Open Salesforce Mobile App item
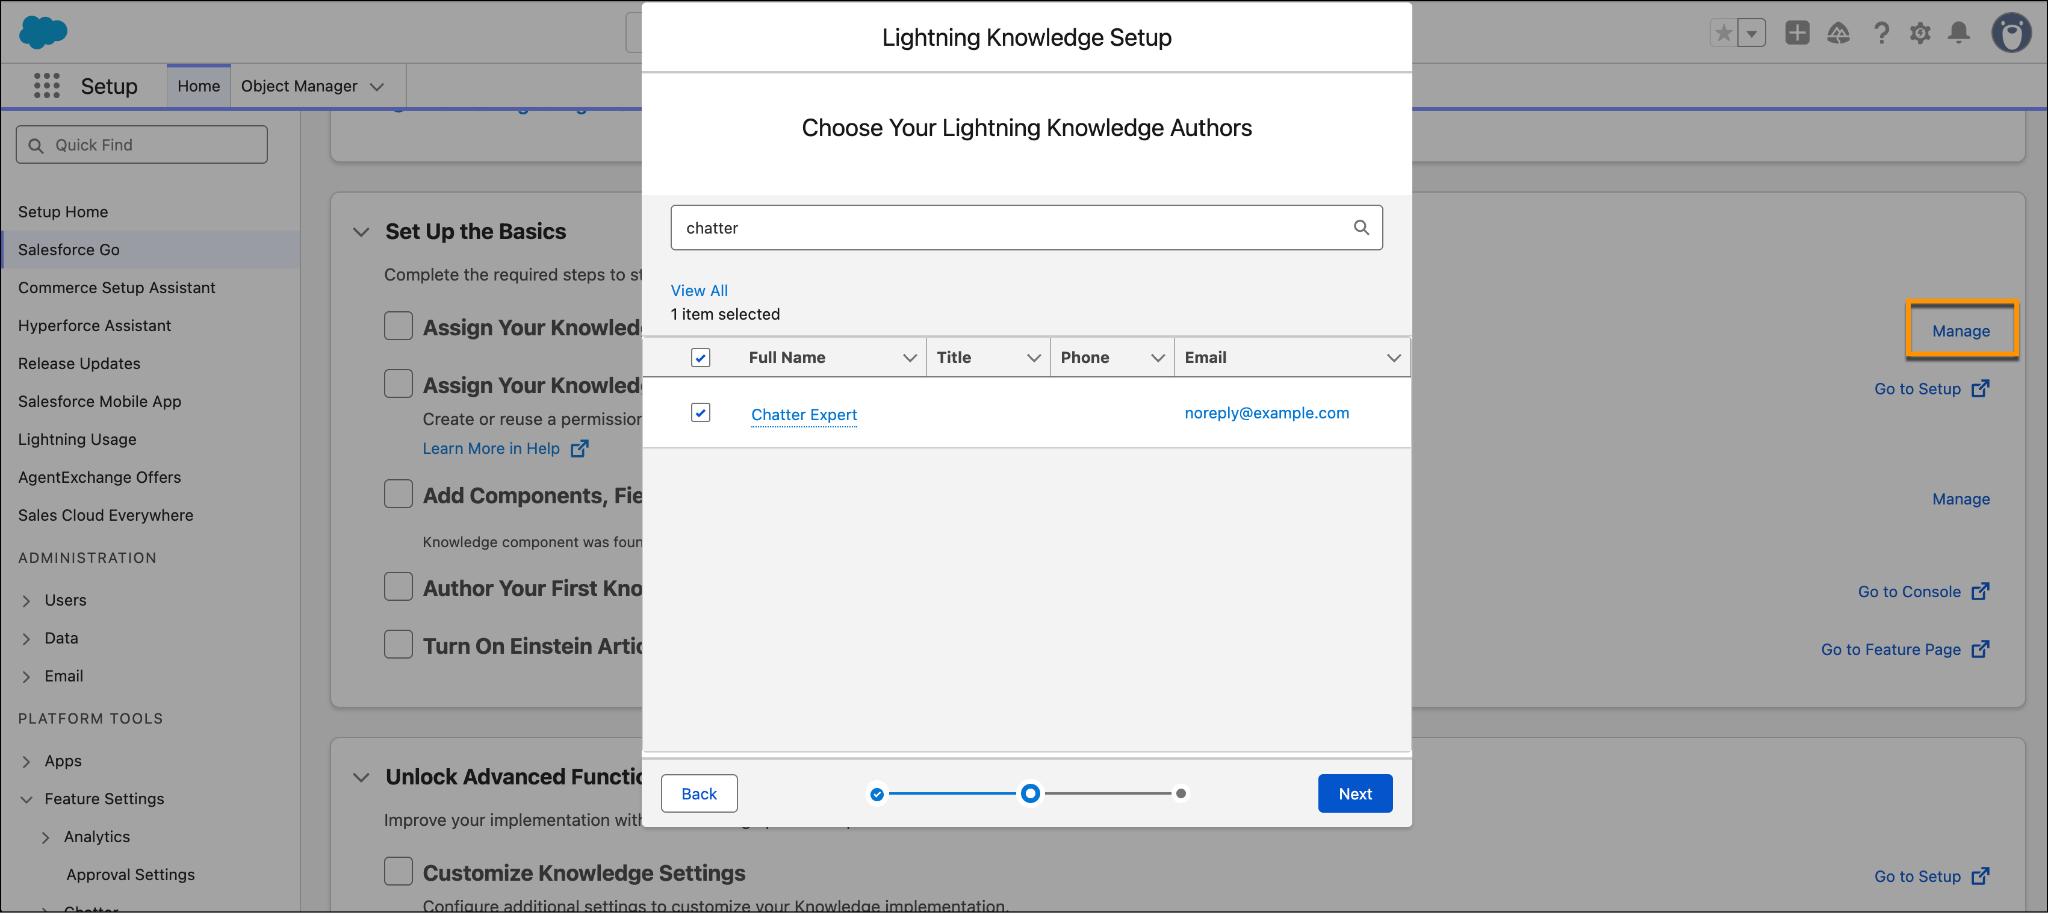This screenshot has height=913, width=2048. tap(100, 402)
